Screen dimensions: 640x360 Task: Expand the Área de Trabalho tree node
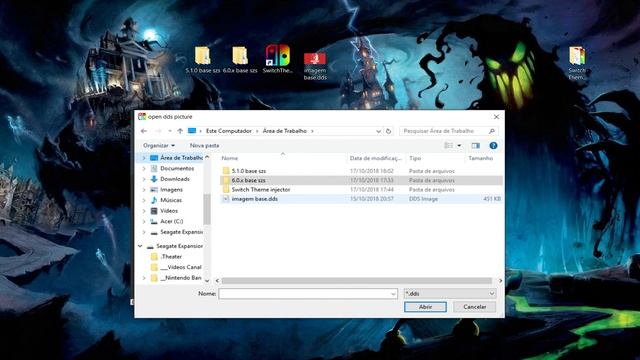coord(144,158)
